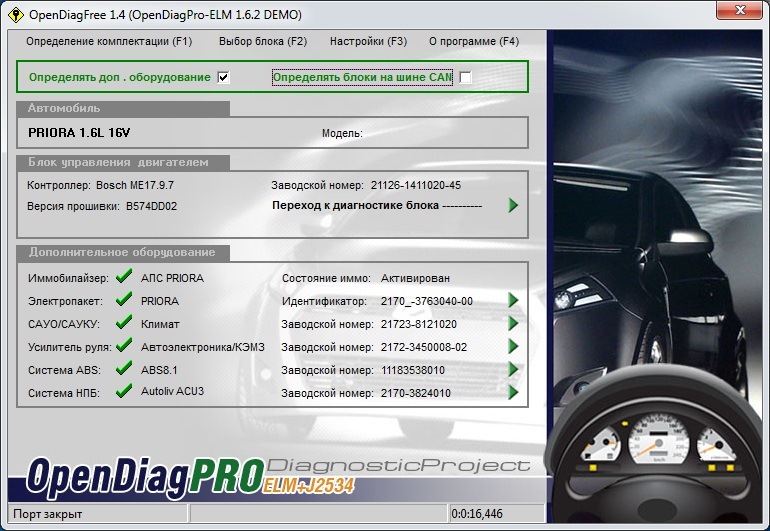Click the Иммобилайзер green check mark
770x531 pixels.
(124, 276)
